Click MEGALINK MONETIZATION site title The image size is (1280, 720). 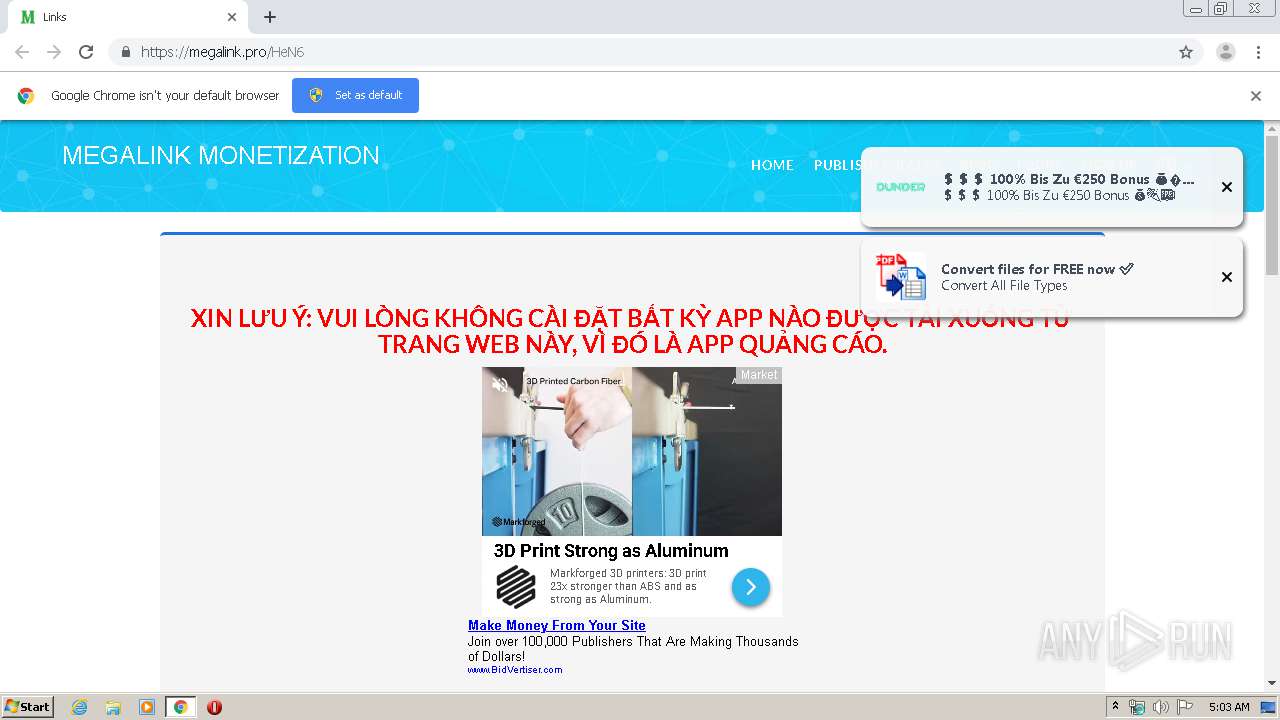(221, 155)
